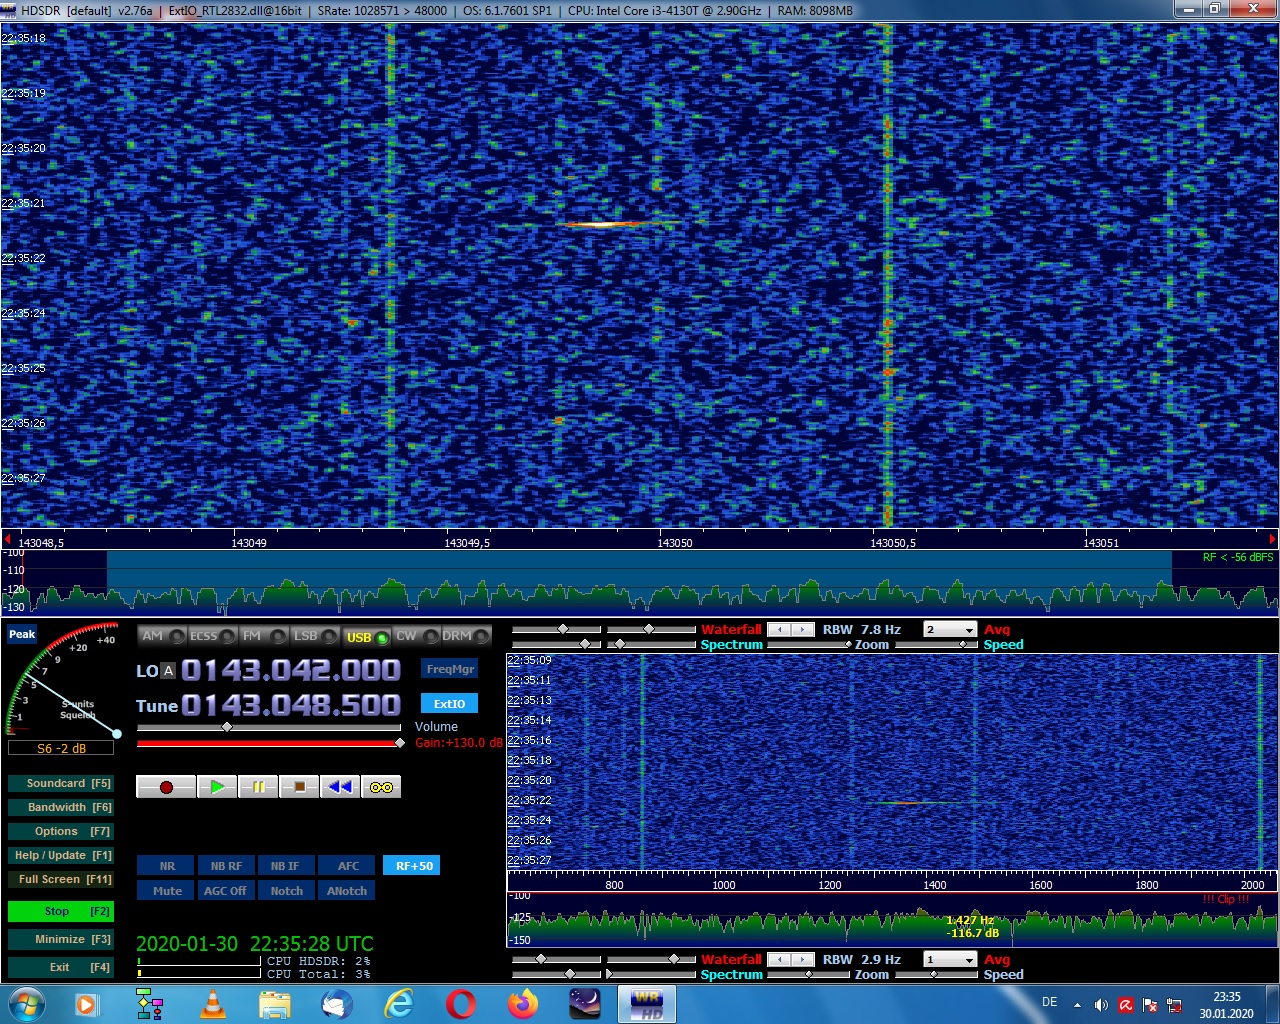Toggle the NB RF noise blanker
1280x1024 pixels.
pos(226,866)
